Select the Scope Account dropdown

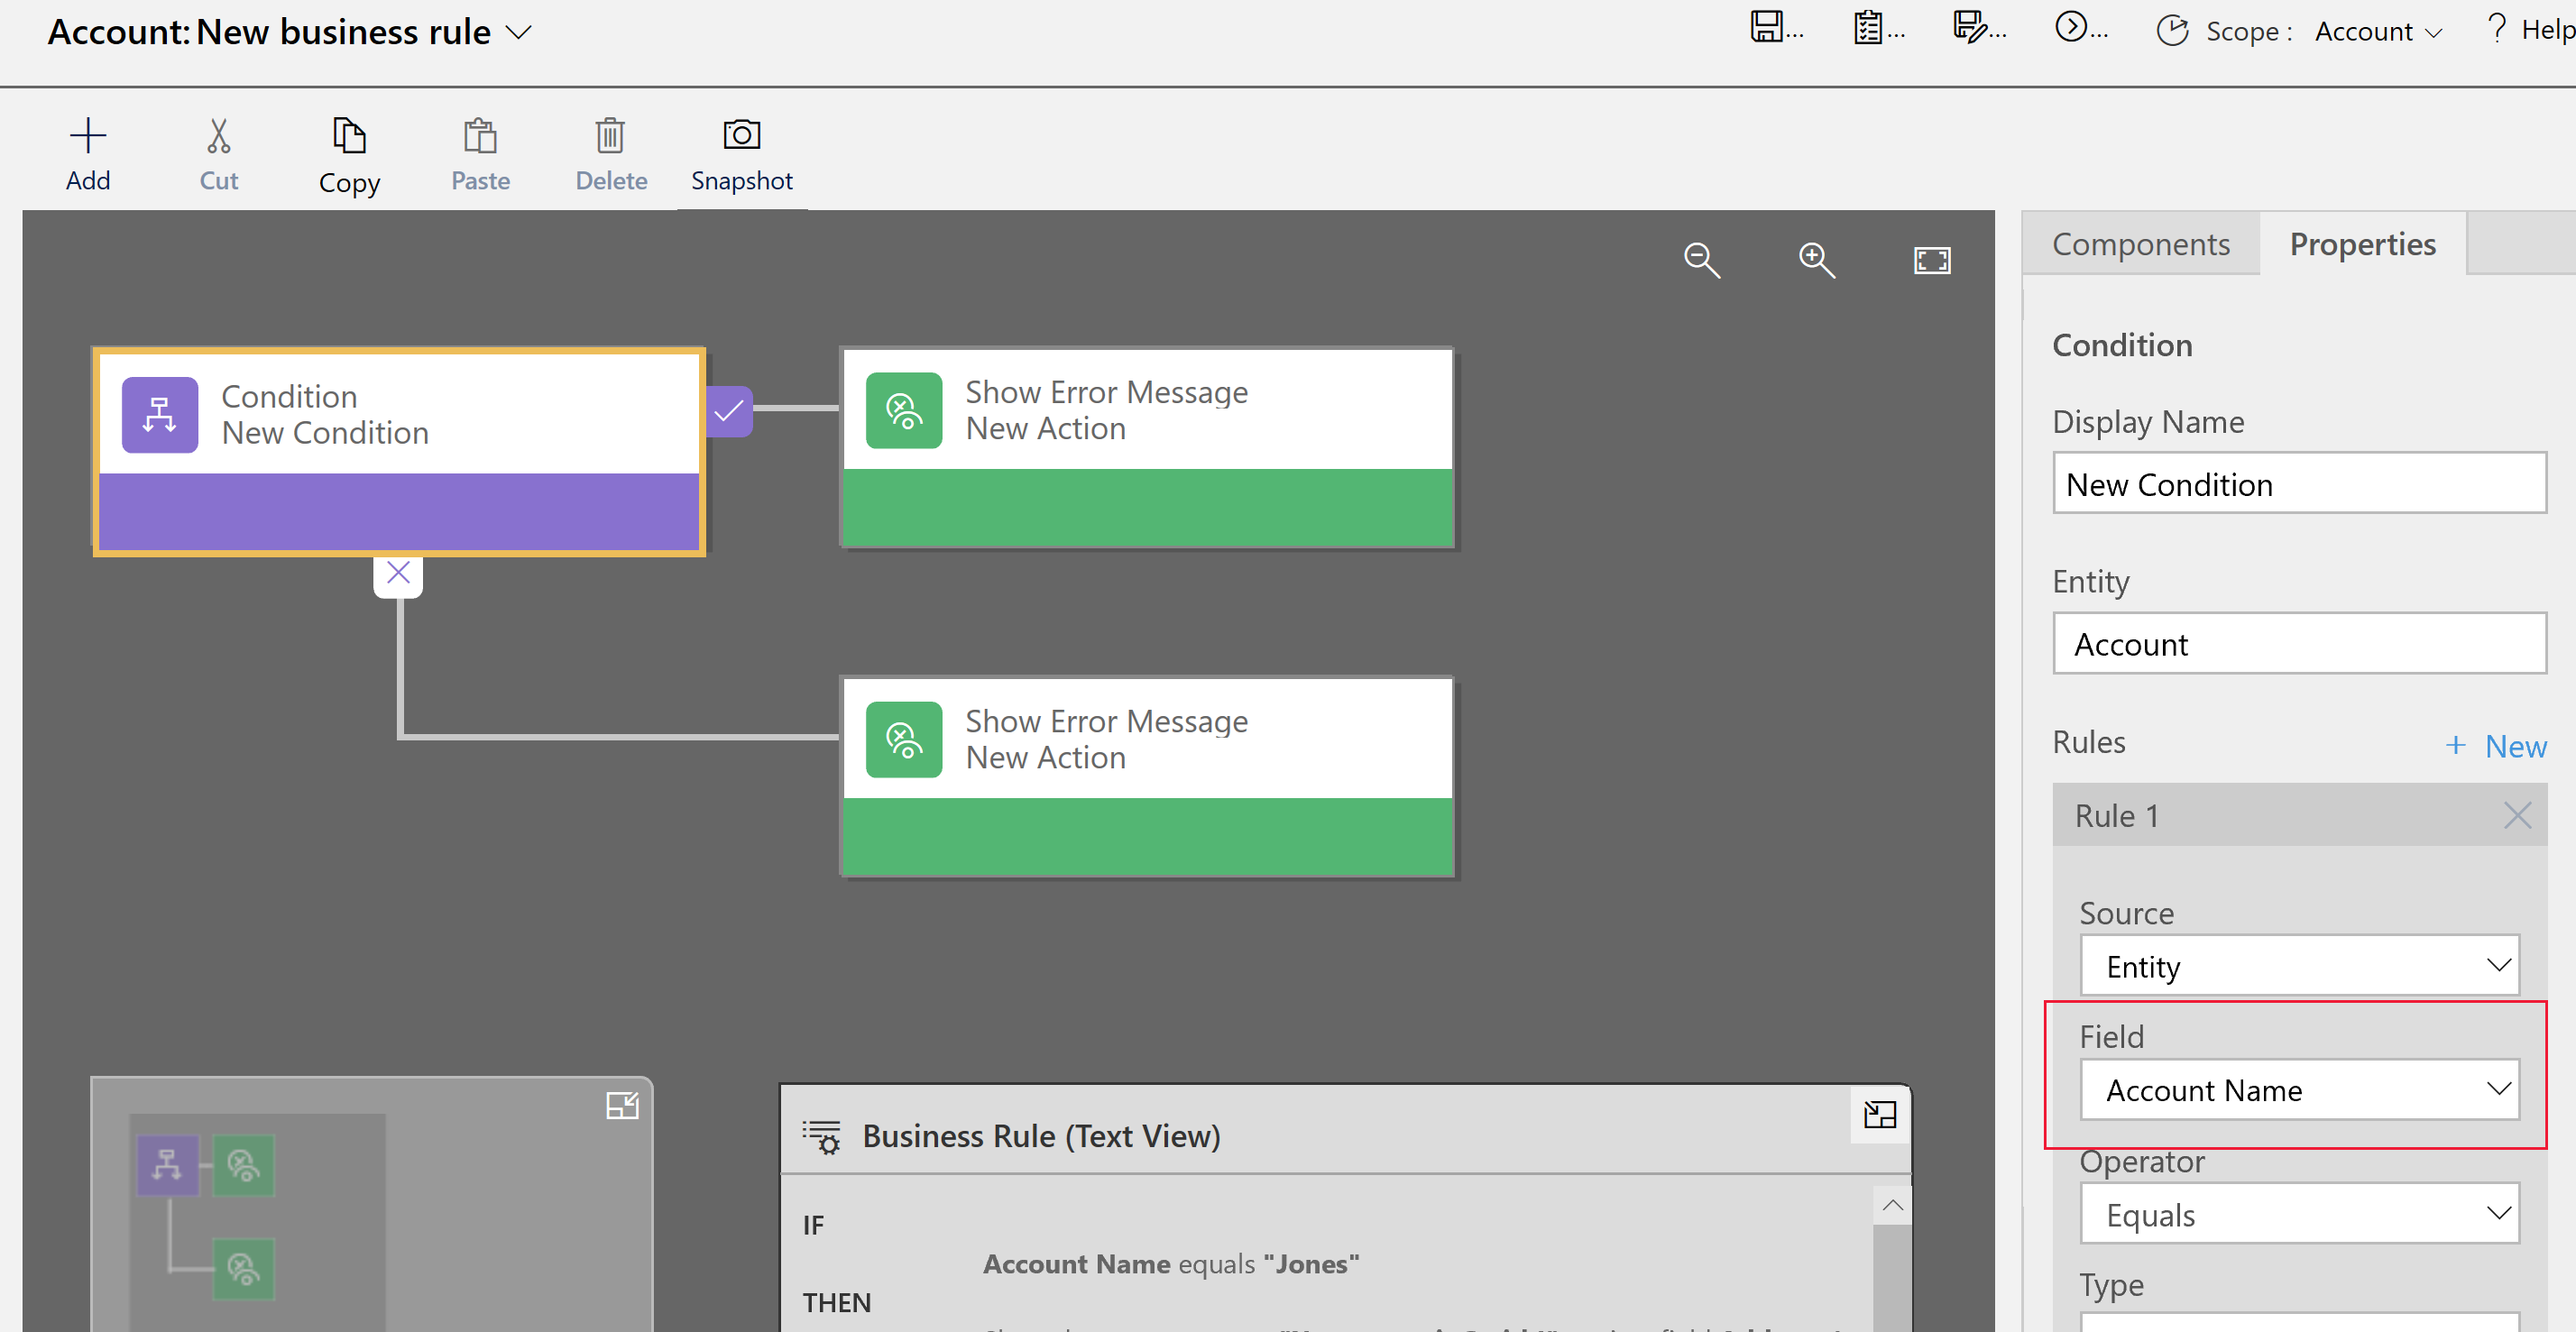pos(2362,31)
